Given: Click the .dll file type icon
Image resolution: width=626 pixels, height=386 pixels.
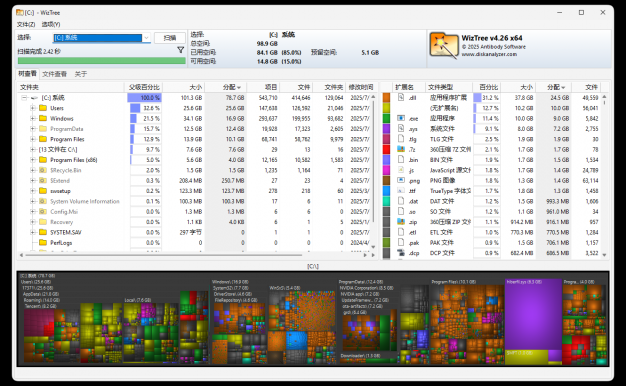Looking at the screenshot, I should pyautogui.click(x=401, y=97).
